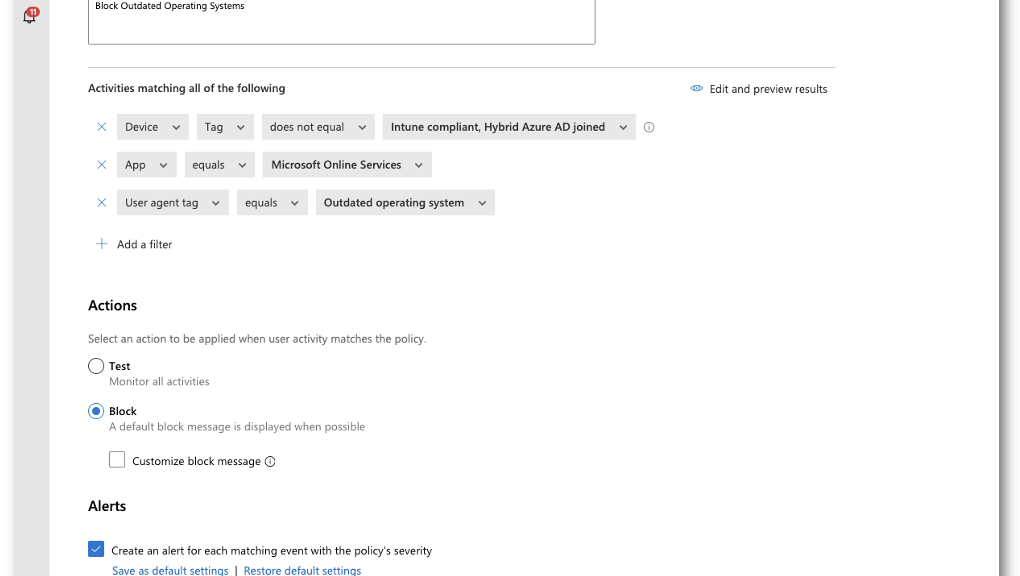Click Restore default settings link
The width and height of the screenshot is (1020, 576).
302,570
